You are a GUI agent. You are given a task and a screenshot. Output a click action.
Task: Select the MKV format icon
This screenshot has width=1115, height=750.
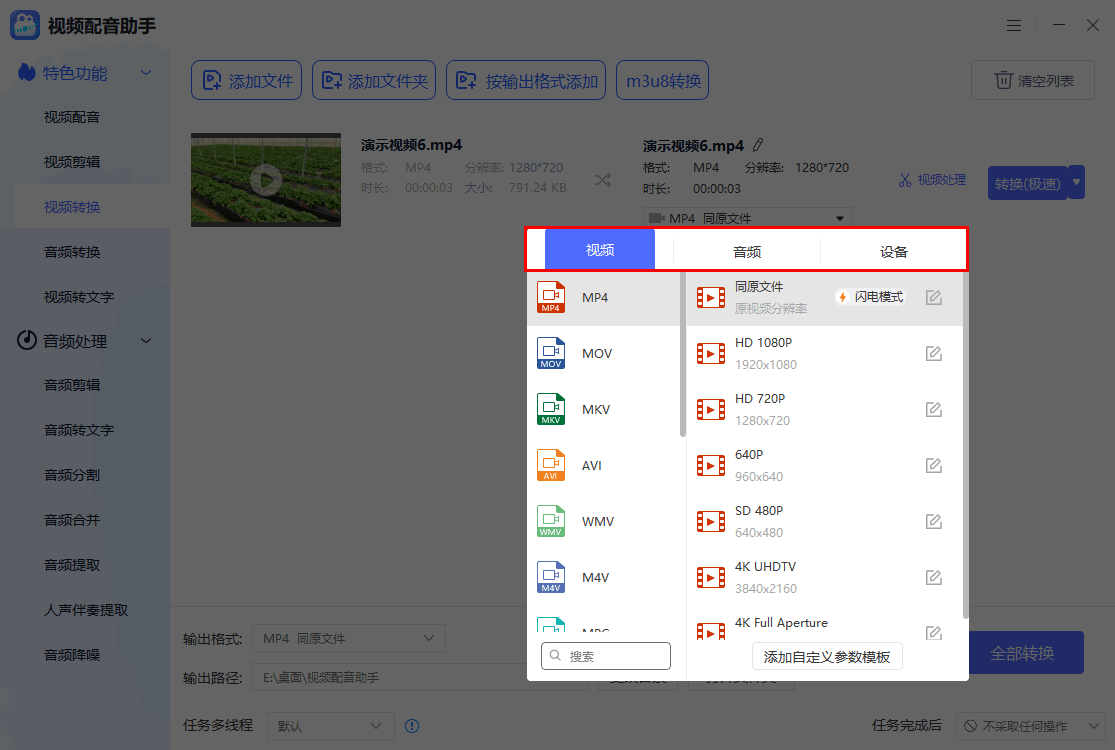[x=551, y=409]
